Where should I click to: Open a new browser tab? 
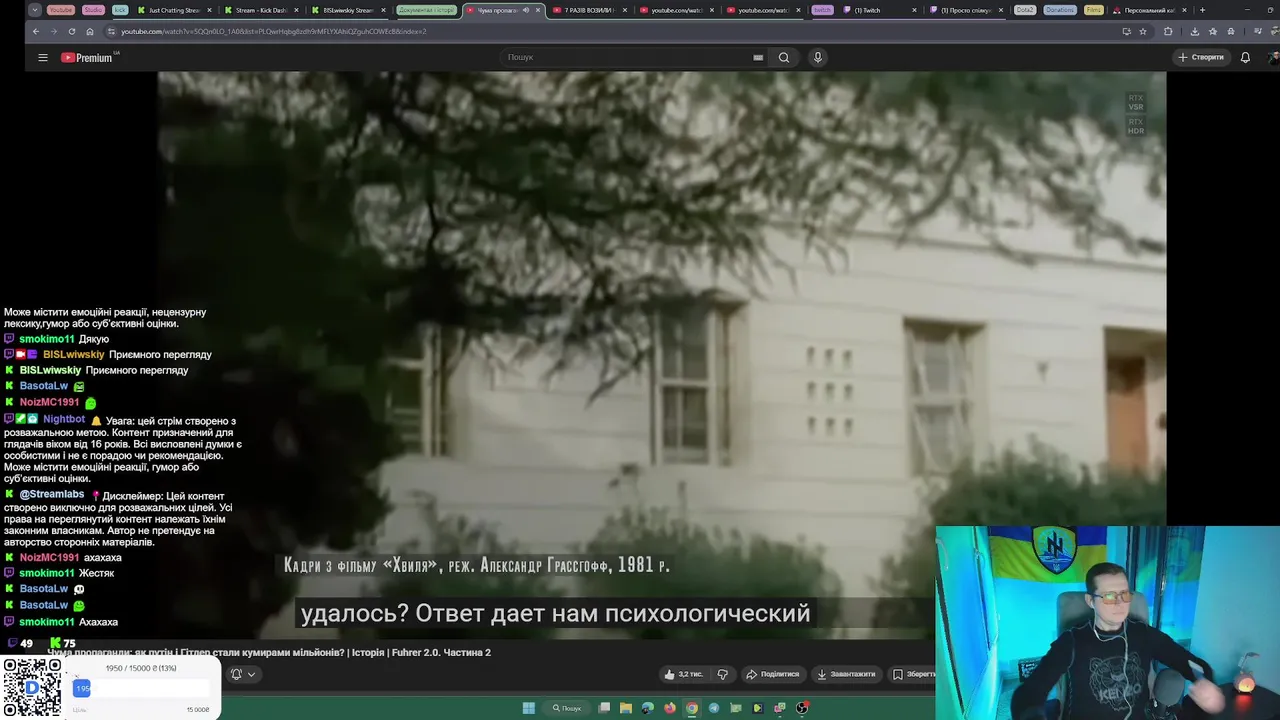[x=1202, y=10]
